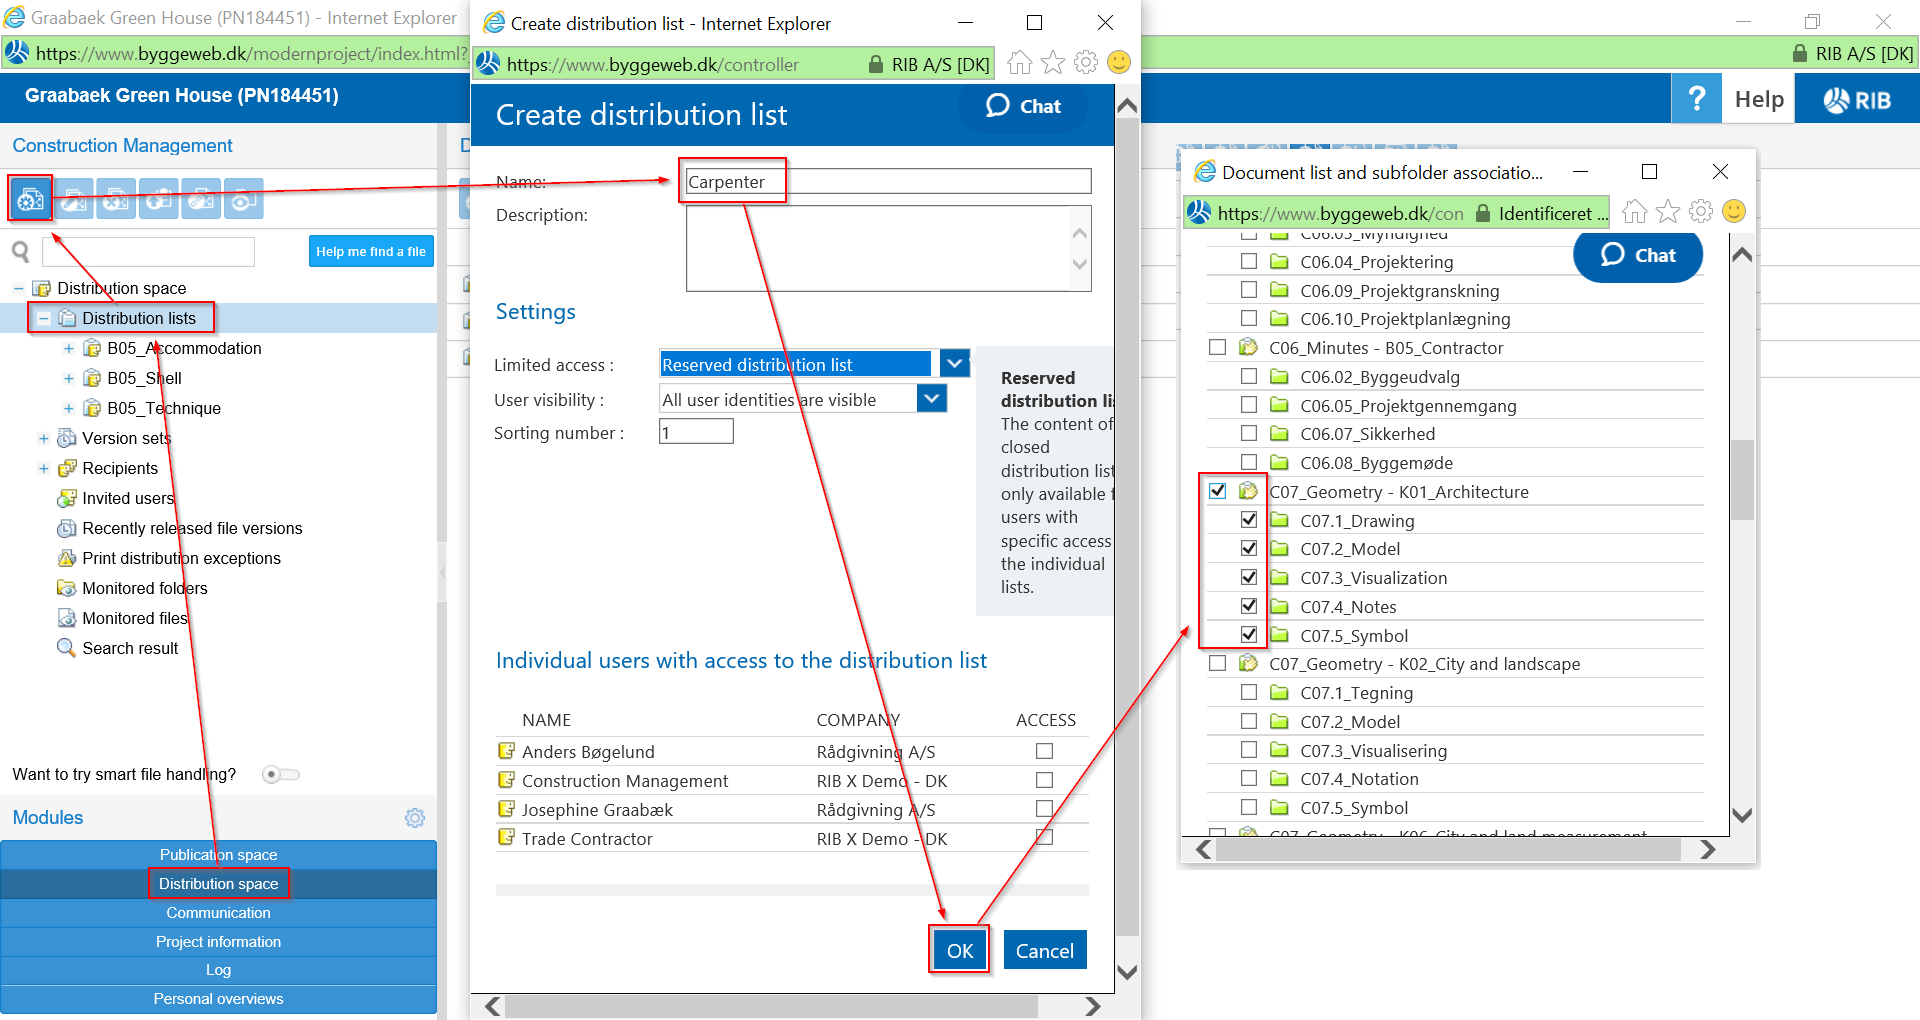Click the magnifying glass search icon

coord(20,252)
